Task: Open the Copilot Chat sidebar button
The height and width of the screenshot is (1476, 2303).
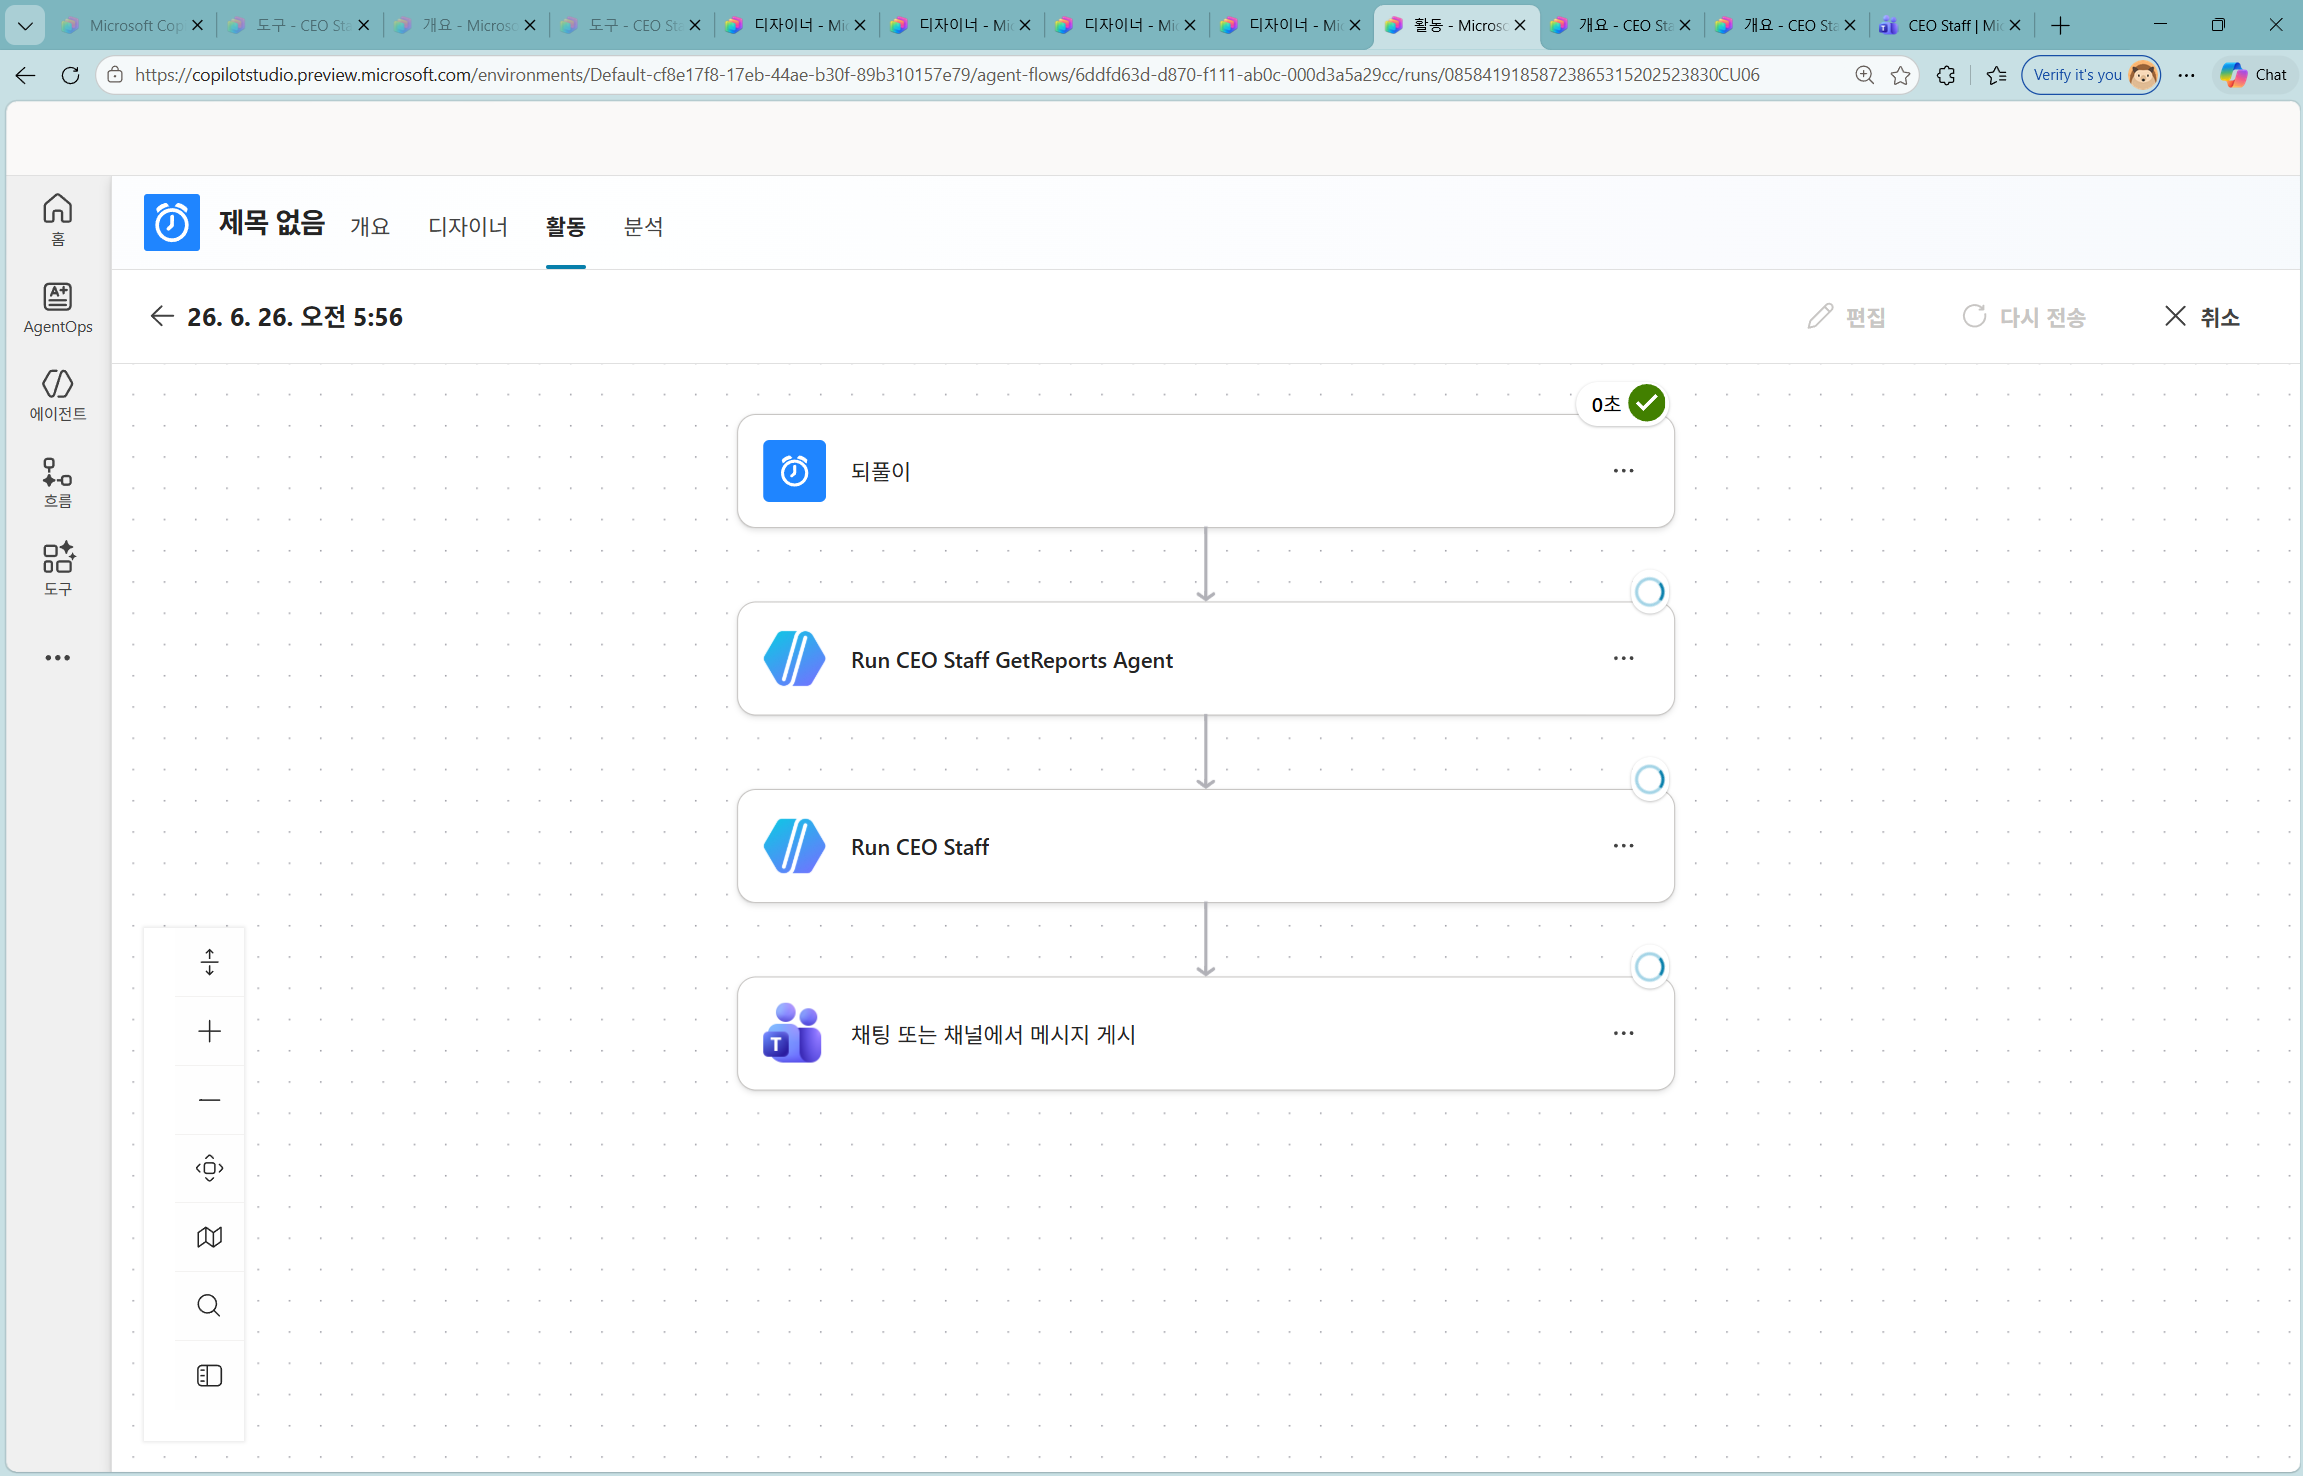Action: pos(2253,75)
